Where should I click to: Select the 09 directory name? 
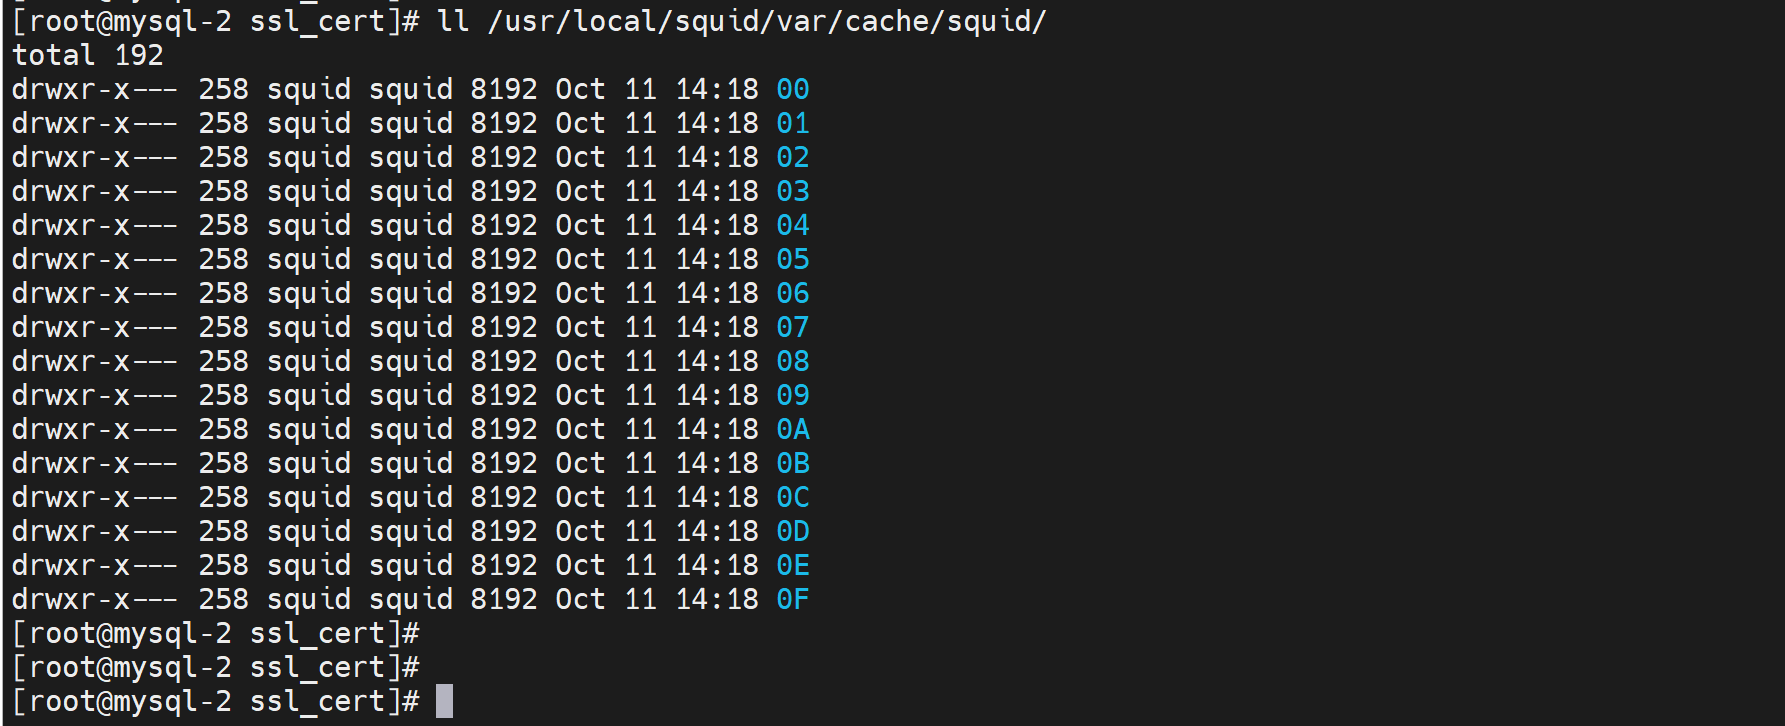792,396
